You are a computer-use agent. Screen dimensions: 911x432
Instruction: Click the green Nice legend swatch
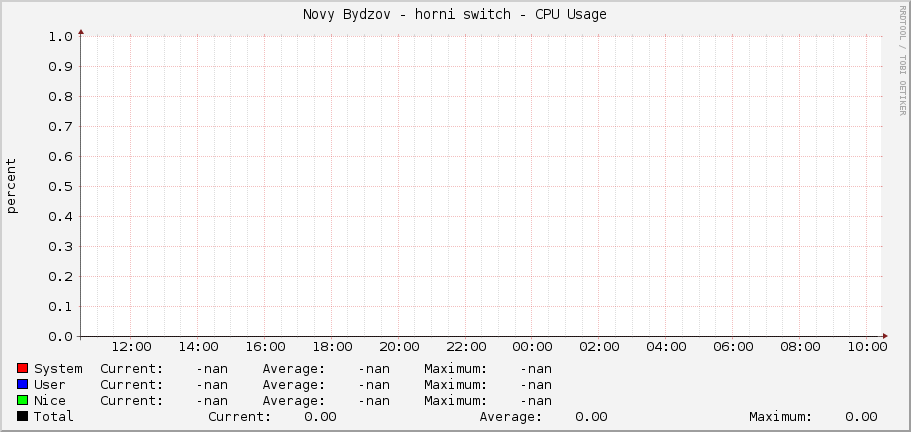[x=23, y=400]
